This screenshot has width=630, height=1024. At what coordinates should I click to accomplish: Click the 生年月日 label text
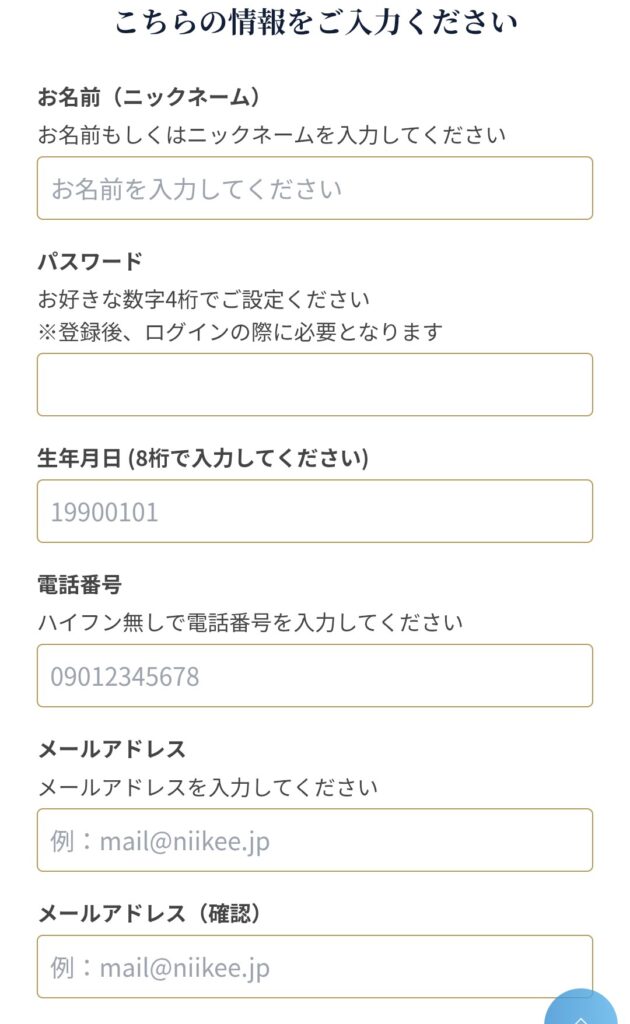(80, 458)
